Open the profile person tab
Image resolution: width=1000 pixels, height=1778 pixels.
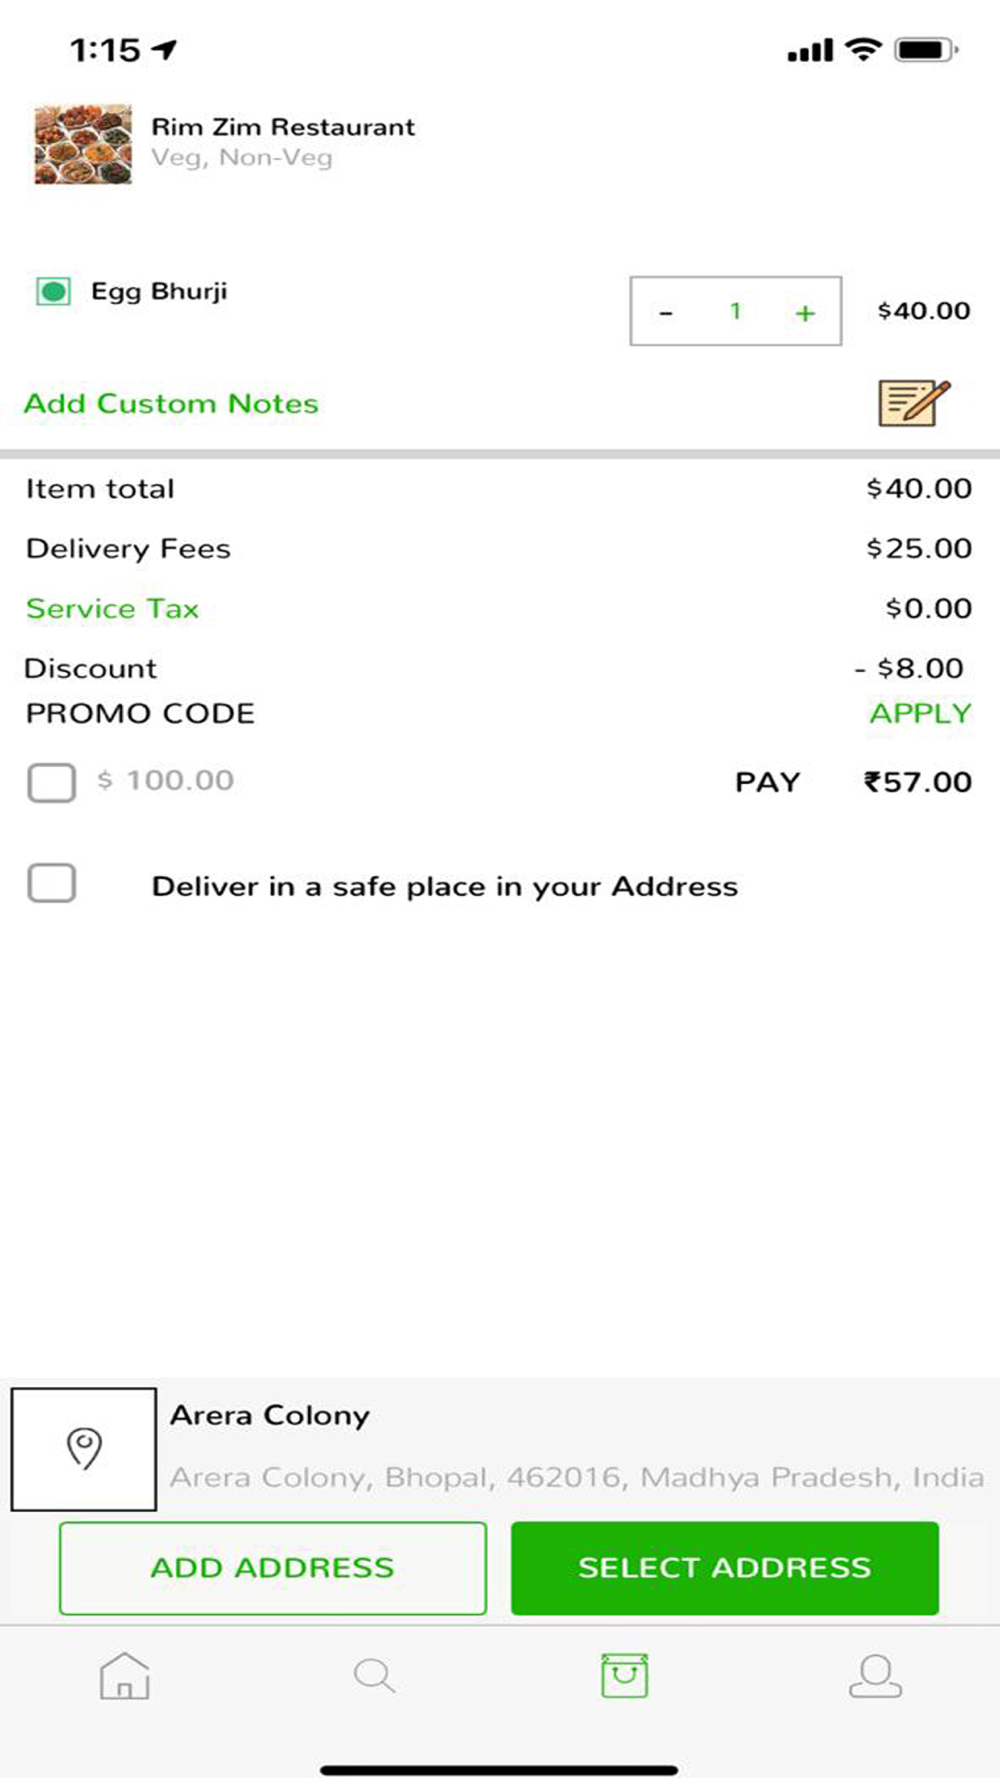[x=875, y=1675]
